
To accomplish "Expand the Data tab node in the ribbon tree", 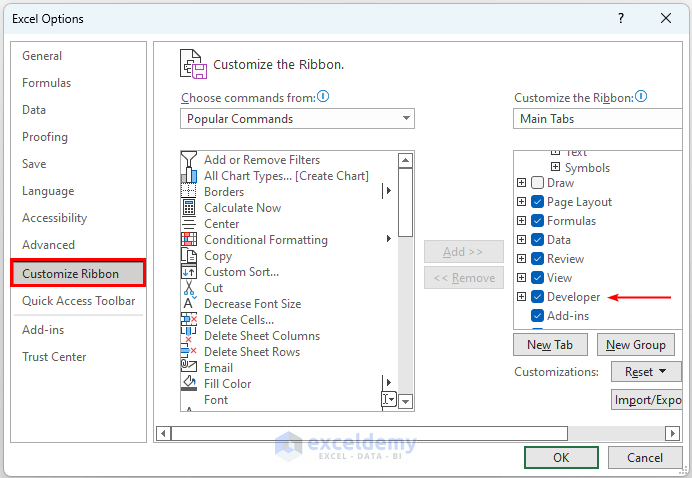I will (x=521, y=240).
